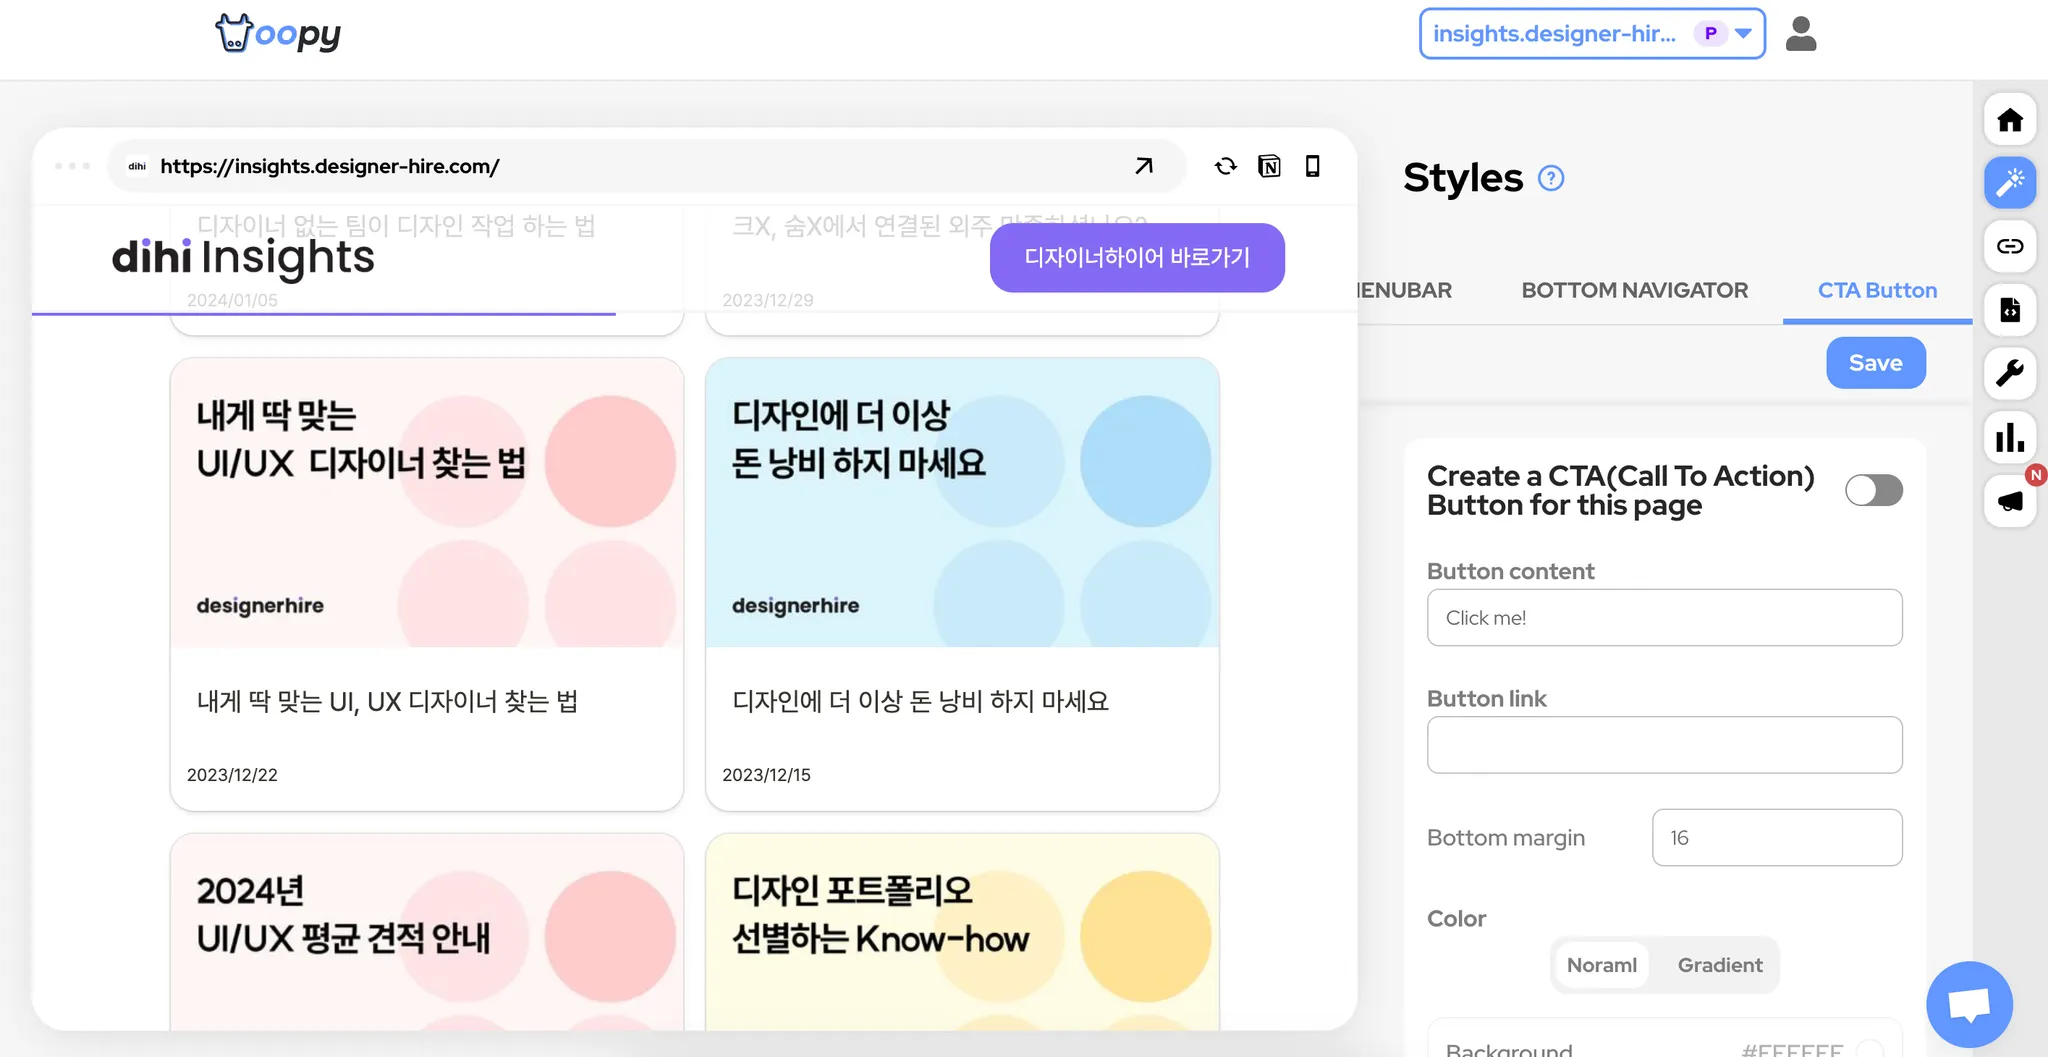Click the date 2023/12/22
2048x1057 pixels.
click(x=232, y=775)
